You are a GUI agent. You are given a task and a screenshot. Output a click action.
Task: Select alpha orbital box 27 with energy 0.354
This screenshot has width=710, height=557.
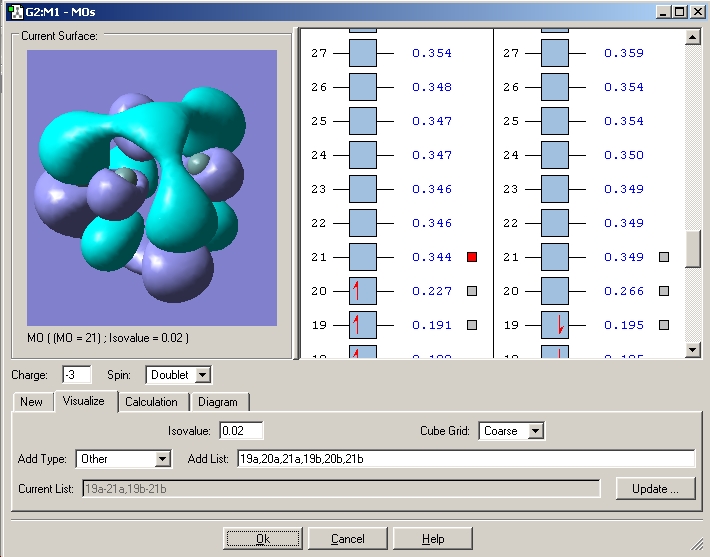click(363, 53)
